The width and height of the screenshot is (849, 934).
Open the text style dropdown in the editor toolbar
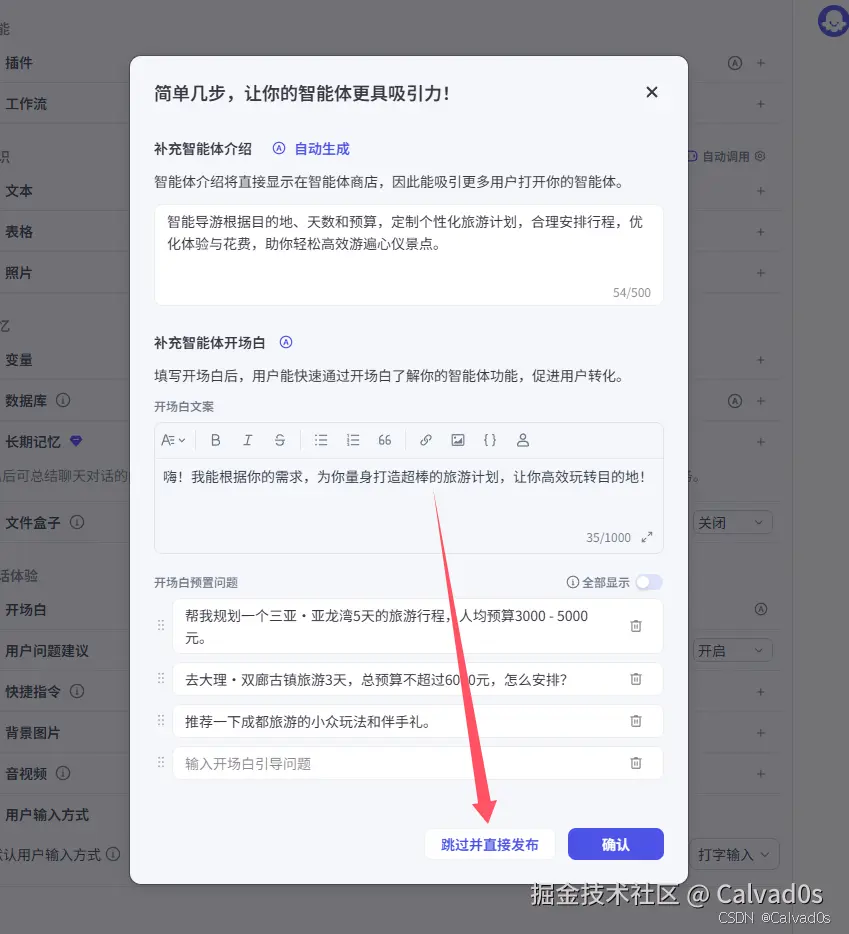point(173,440)
